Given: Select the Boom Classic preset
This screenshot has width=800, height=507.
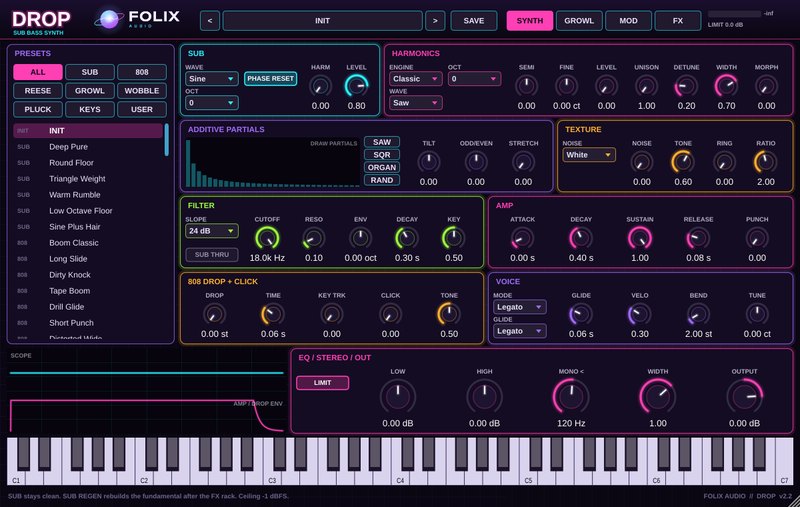Looking at the screenshot, I should click(88, 243).
